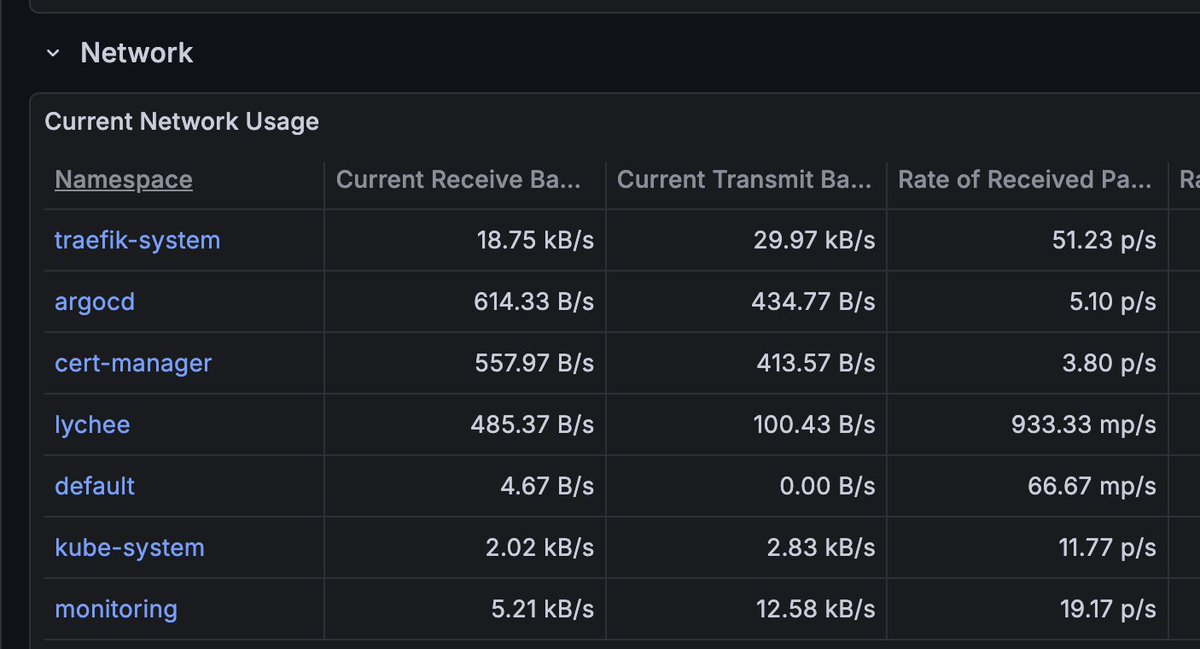The width and height of the screenshot is (1200, 649).
Task: Open the monitoring namespace link
Action: click(x=116, y=609)
